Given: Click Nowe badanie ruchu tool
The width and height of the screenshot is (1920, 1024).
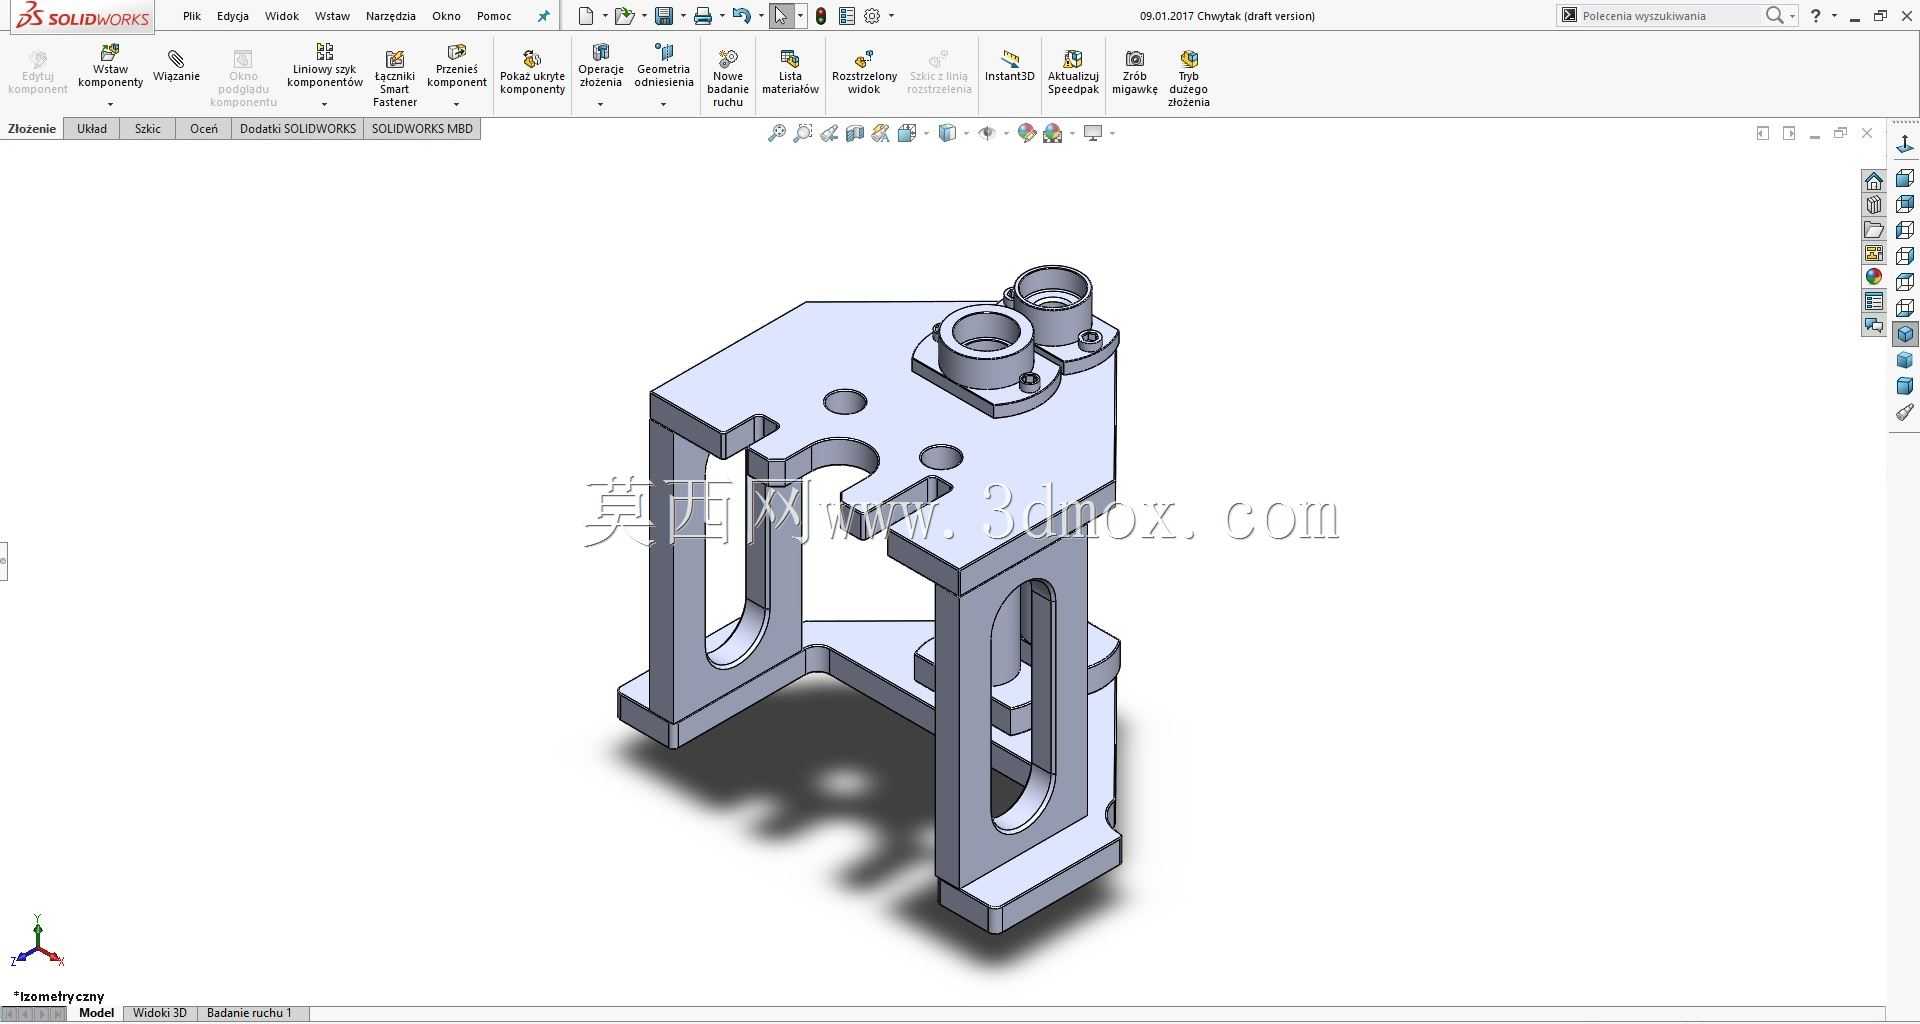Looking at the screenshot, I should [x=728, y=78].
